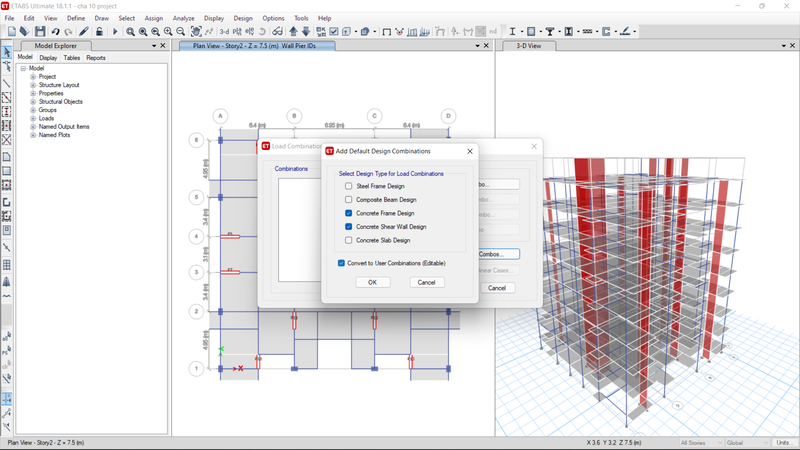Open the Units dropdown in status bar
This screenshot has height=450, width=800.
[784, 443]
